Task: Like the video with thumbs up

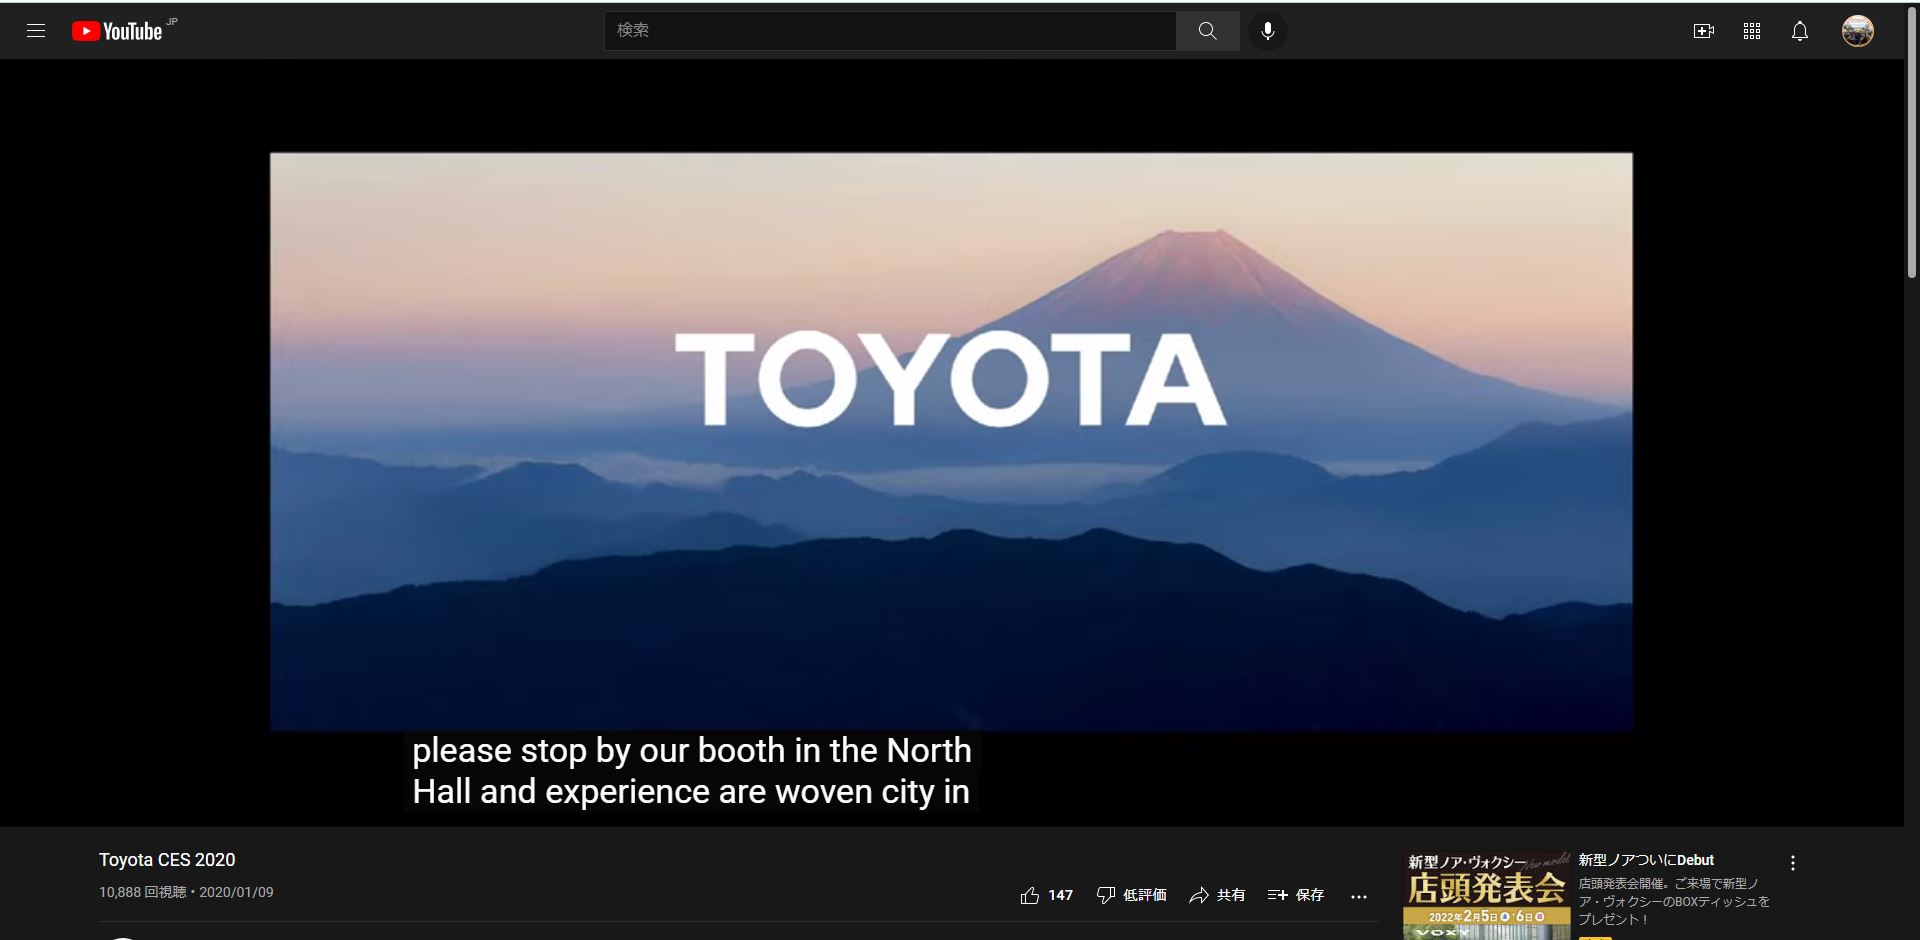Action: (1046, 895)
